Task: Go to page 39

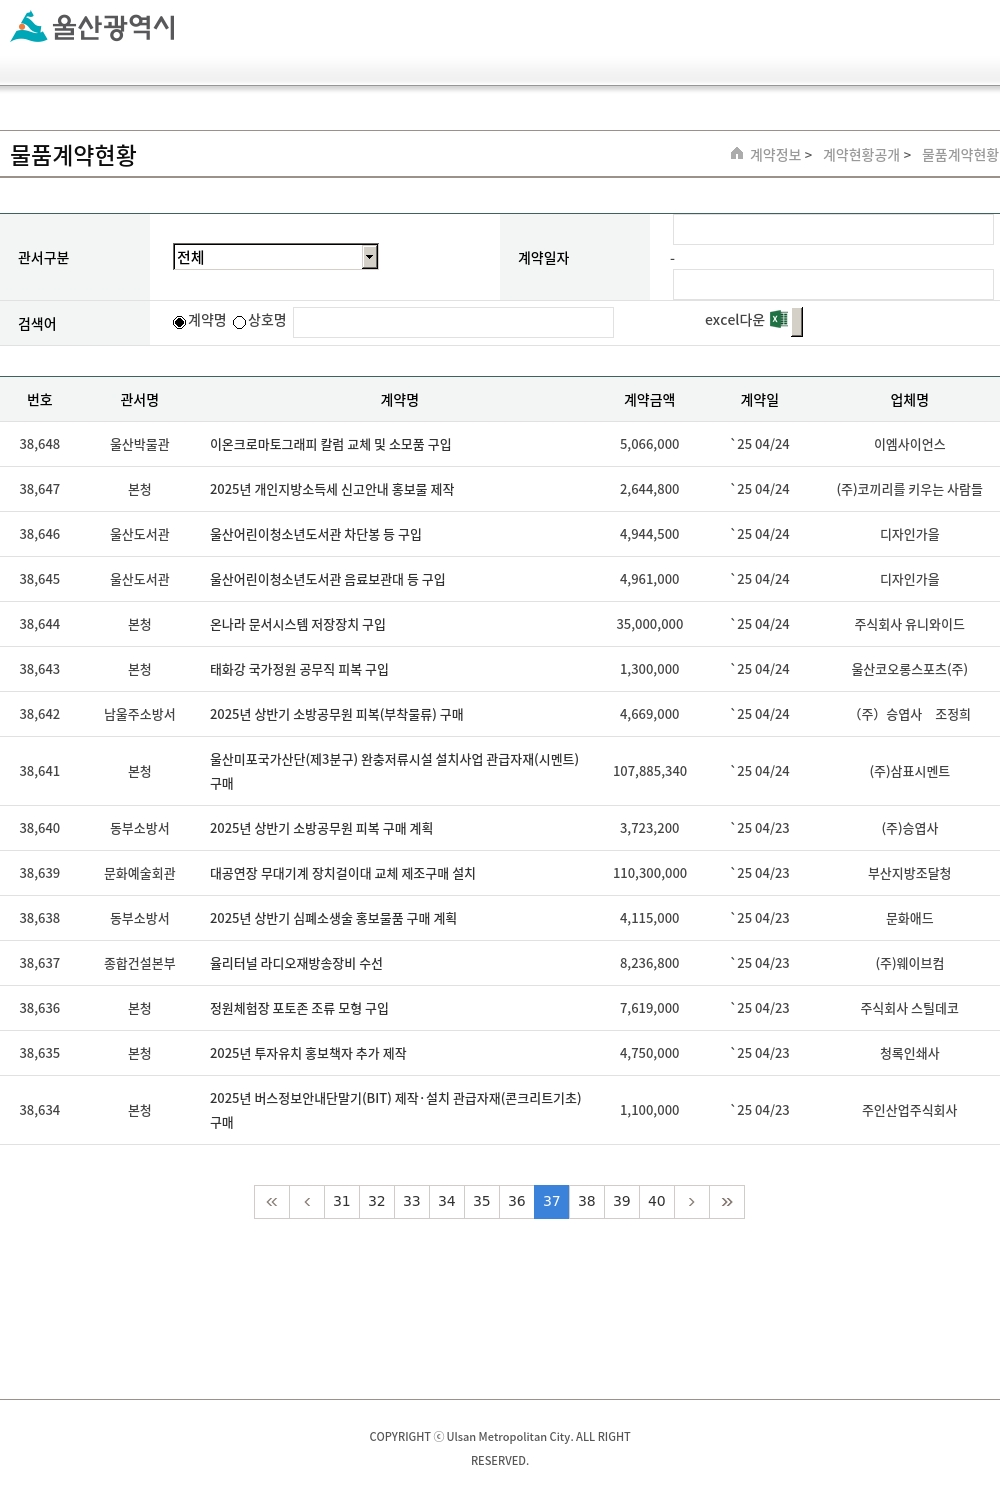Action: coord(622,1202)
